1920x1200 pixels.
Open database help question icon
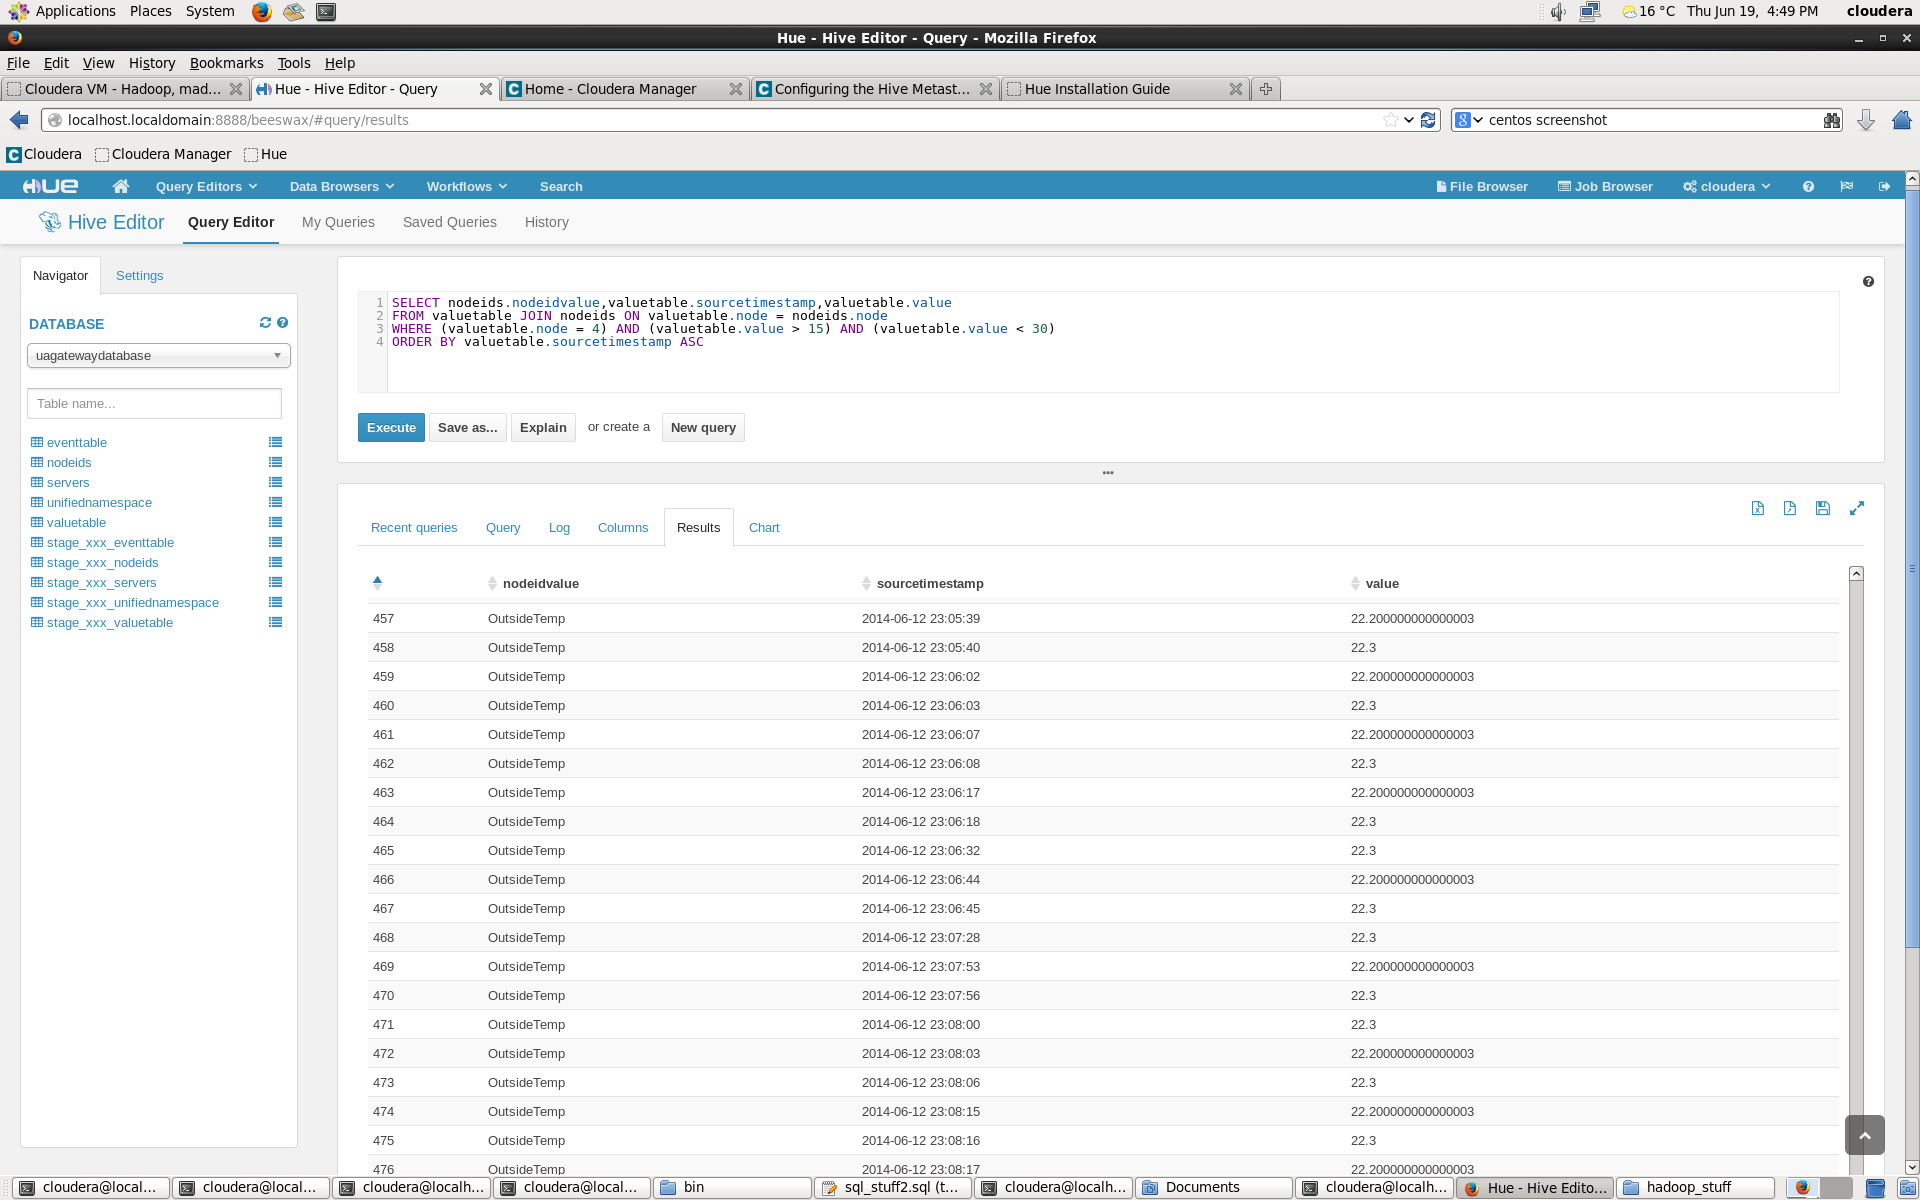[x=283, y=323]
